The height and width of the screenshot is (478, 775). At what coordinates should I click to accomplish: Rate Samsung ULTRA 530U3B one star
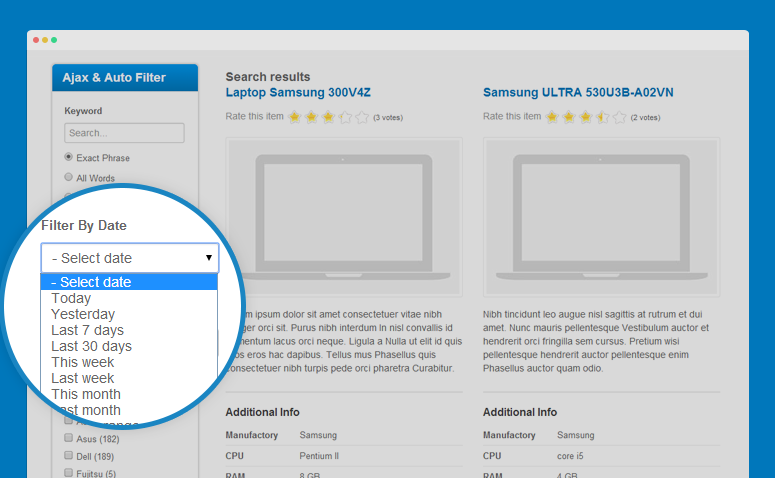553,117
